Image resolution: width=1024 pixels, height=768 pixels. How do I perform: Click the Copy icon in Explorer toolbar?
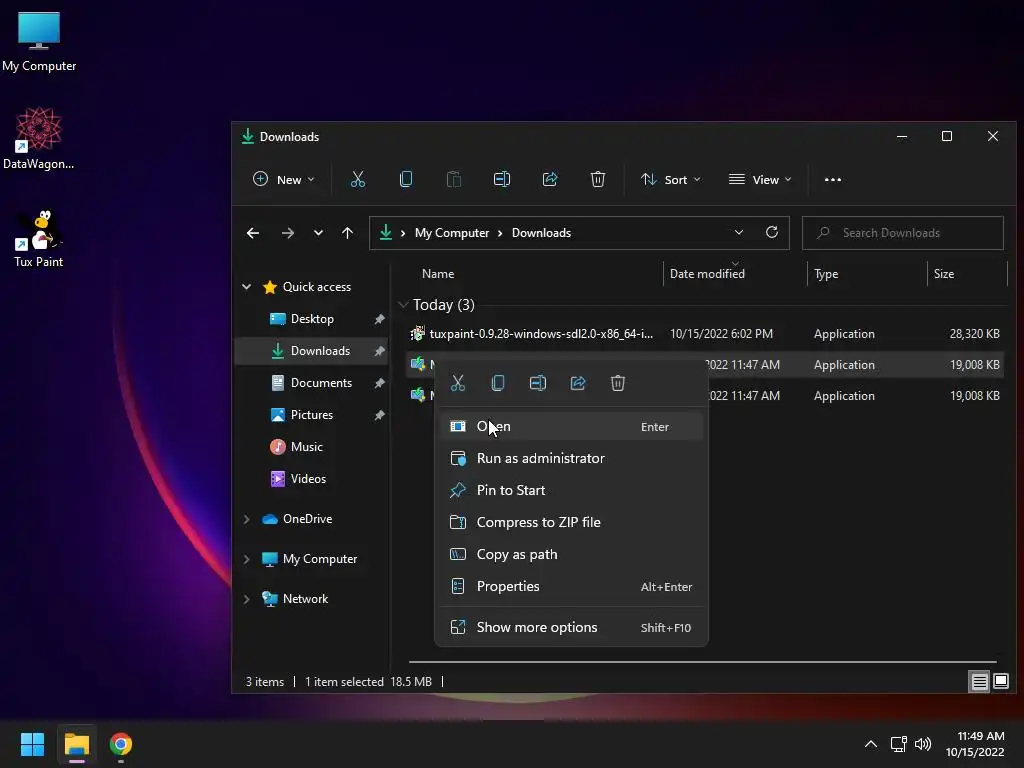click(406, 179)
